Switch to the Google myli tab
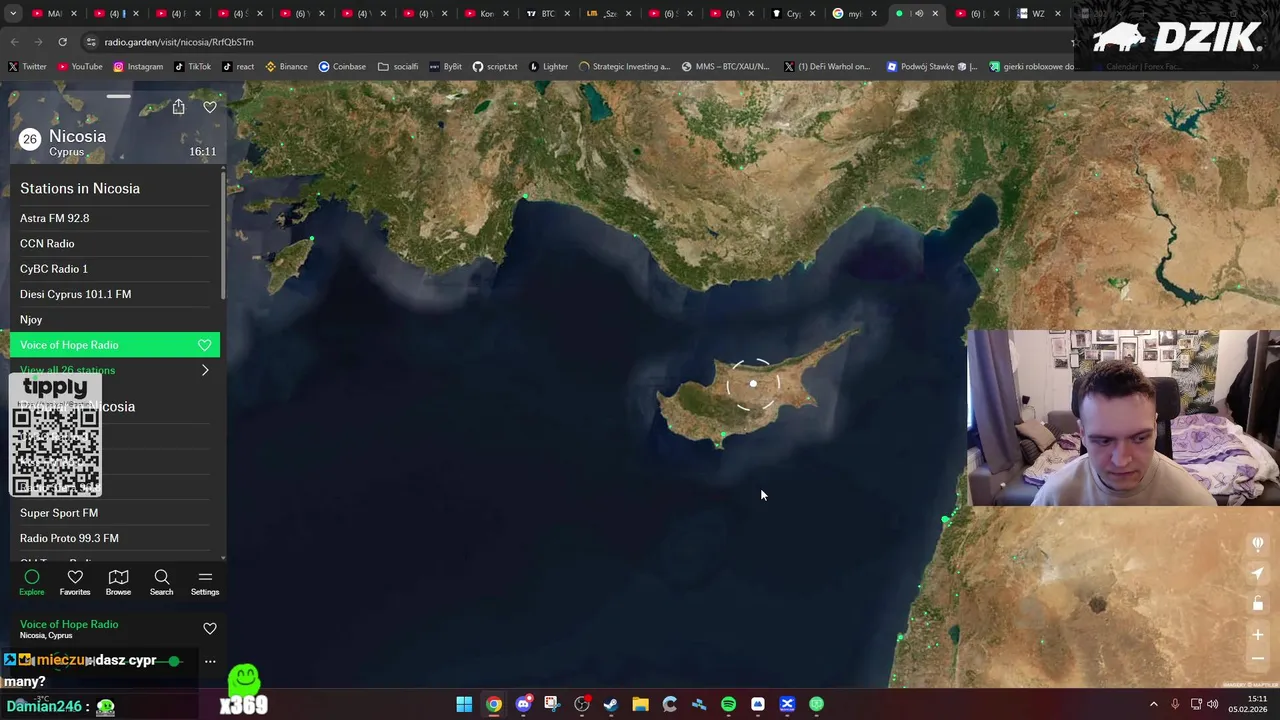This screenshot has height=720, width=1280. [x=854, y=14]
